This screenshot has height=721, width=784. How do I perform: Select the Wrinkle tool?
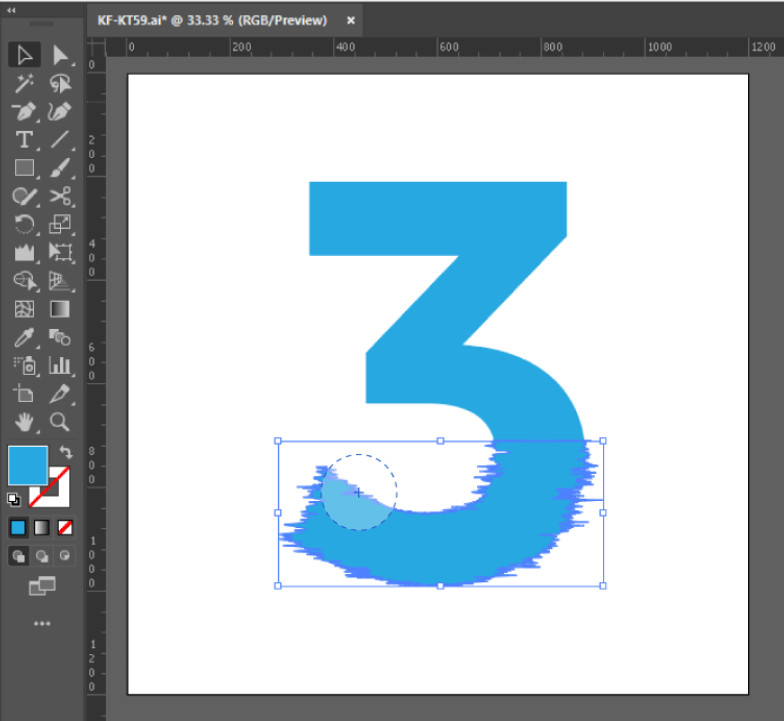pyautogui.click(x=24, y=252)
